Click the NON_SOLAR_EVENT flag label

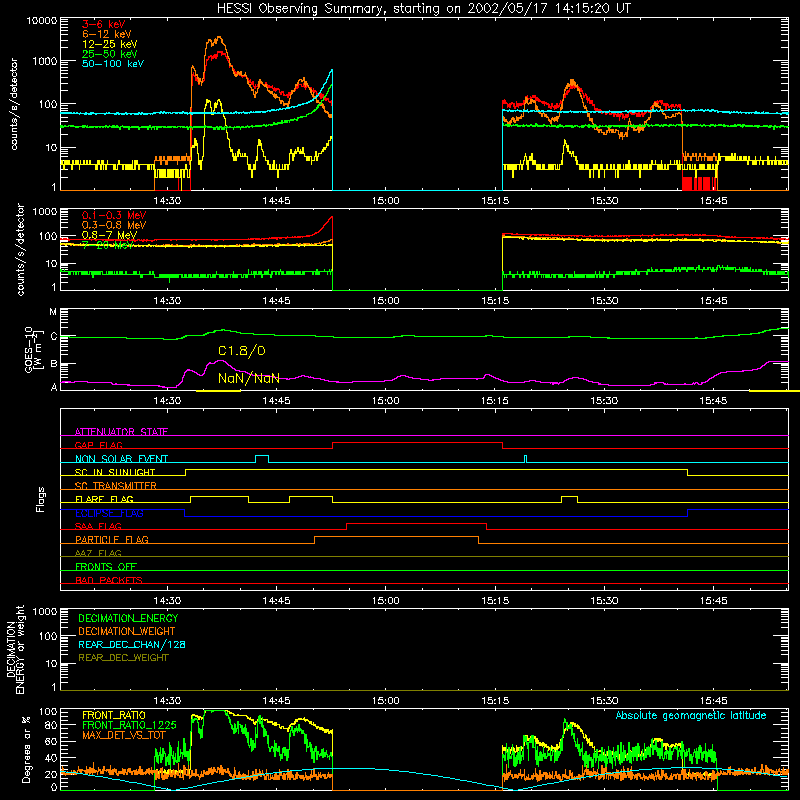pos(121,459)
